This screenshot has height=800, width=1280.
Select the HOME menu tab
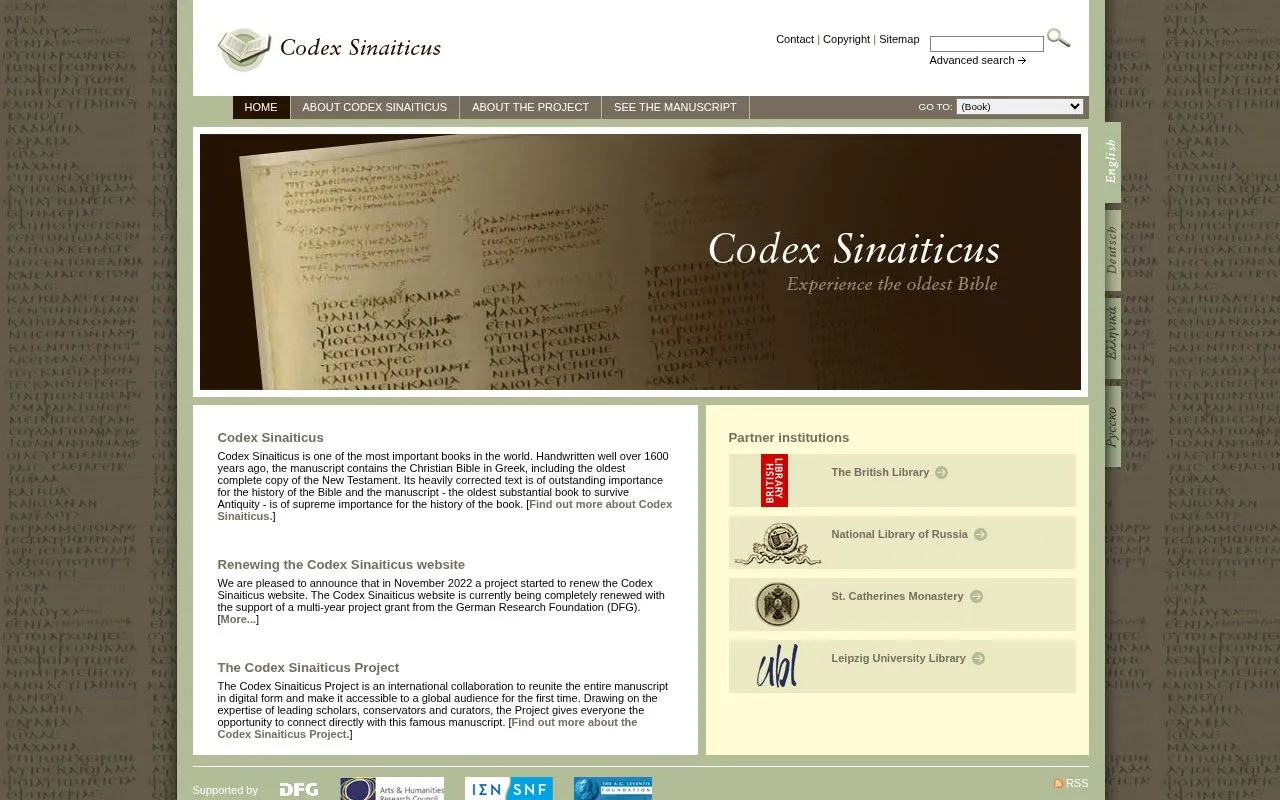tap(261, 108)
